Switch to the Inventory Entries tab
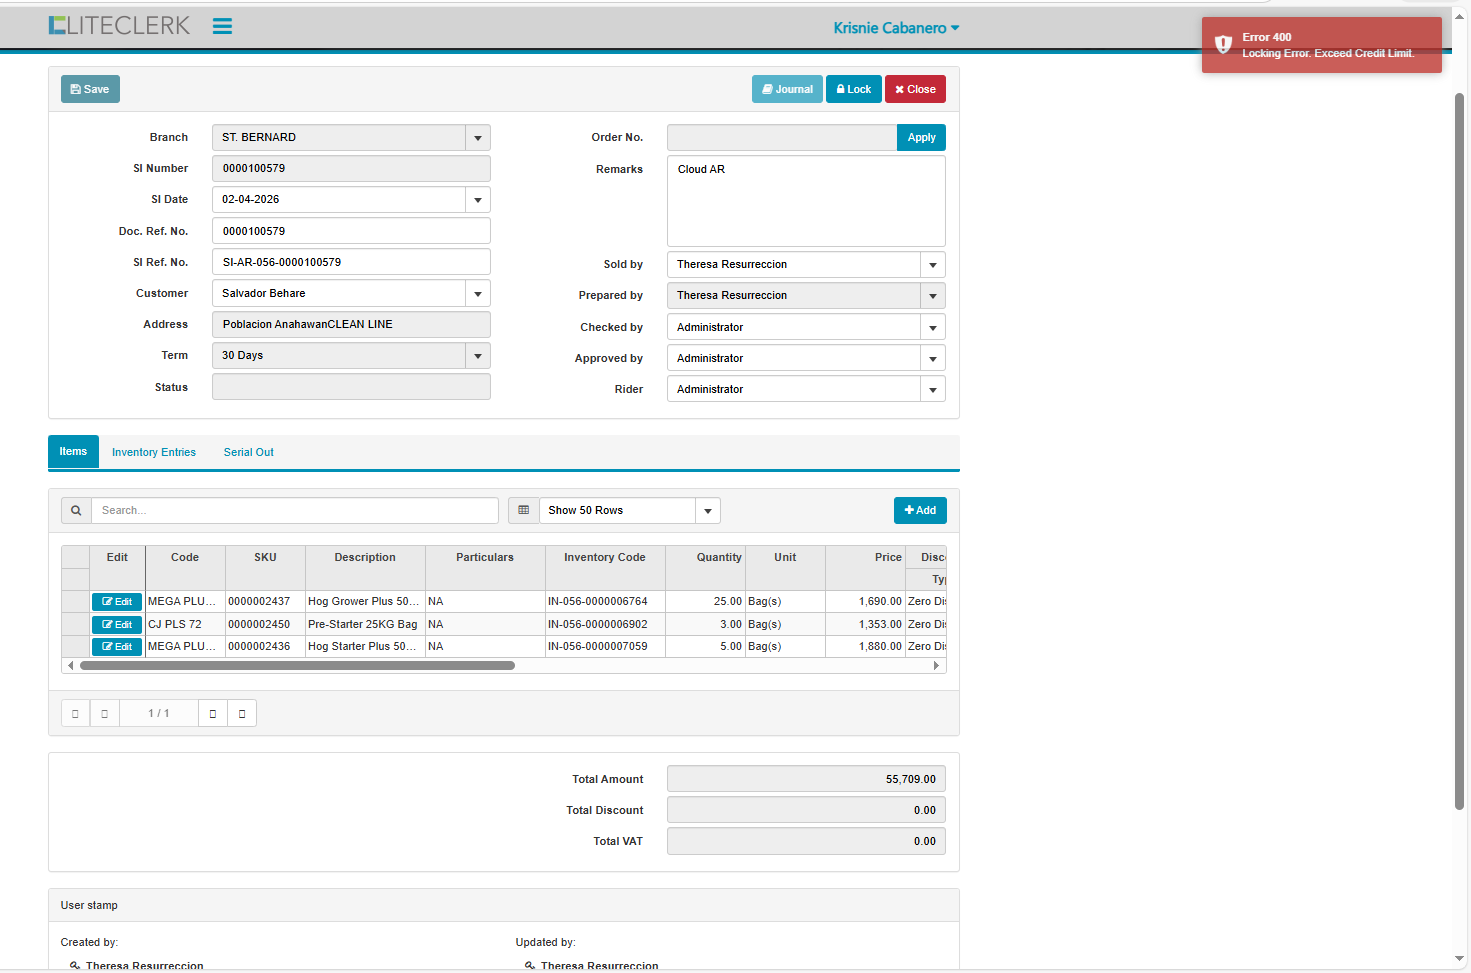 pyautogui.click(x=154, y=453)
